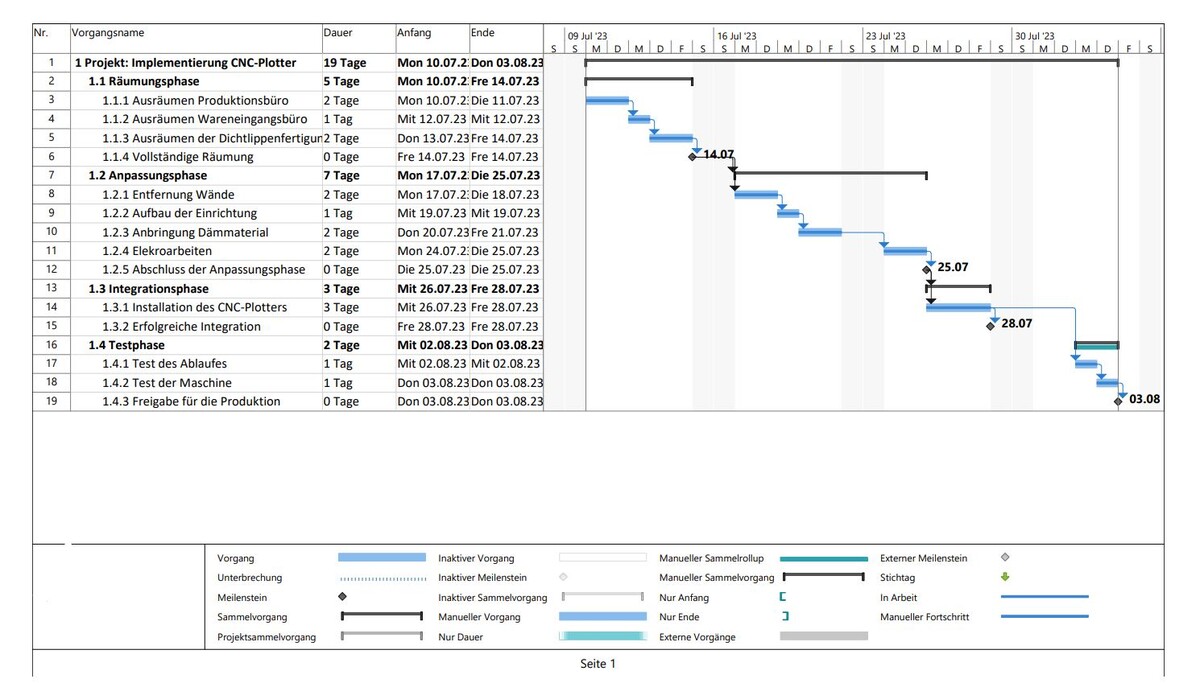The image size is (1200, 683).
Task: Click the Vorgangsname column header
Action: tap(108, 33)
